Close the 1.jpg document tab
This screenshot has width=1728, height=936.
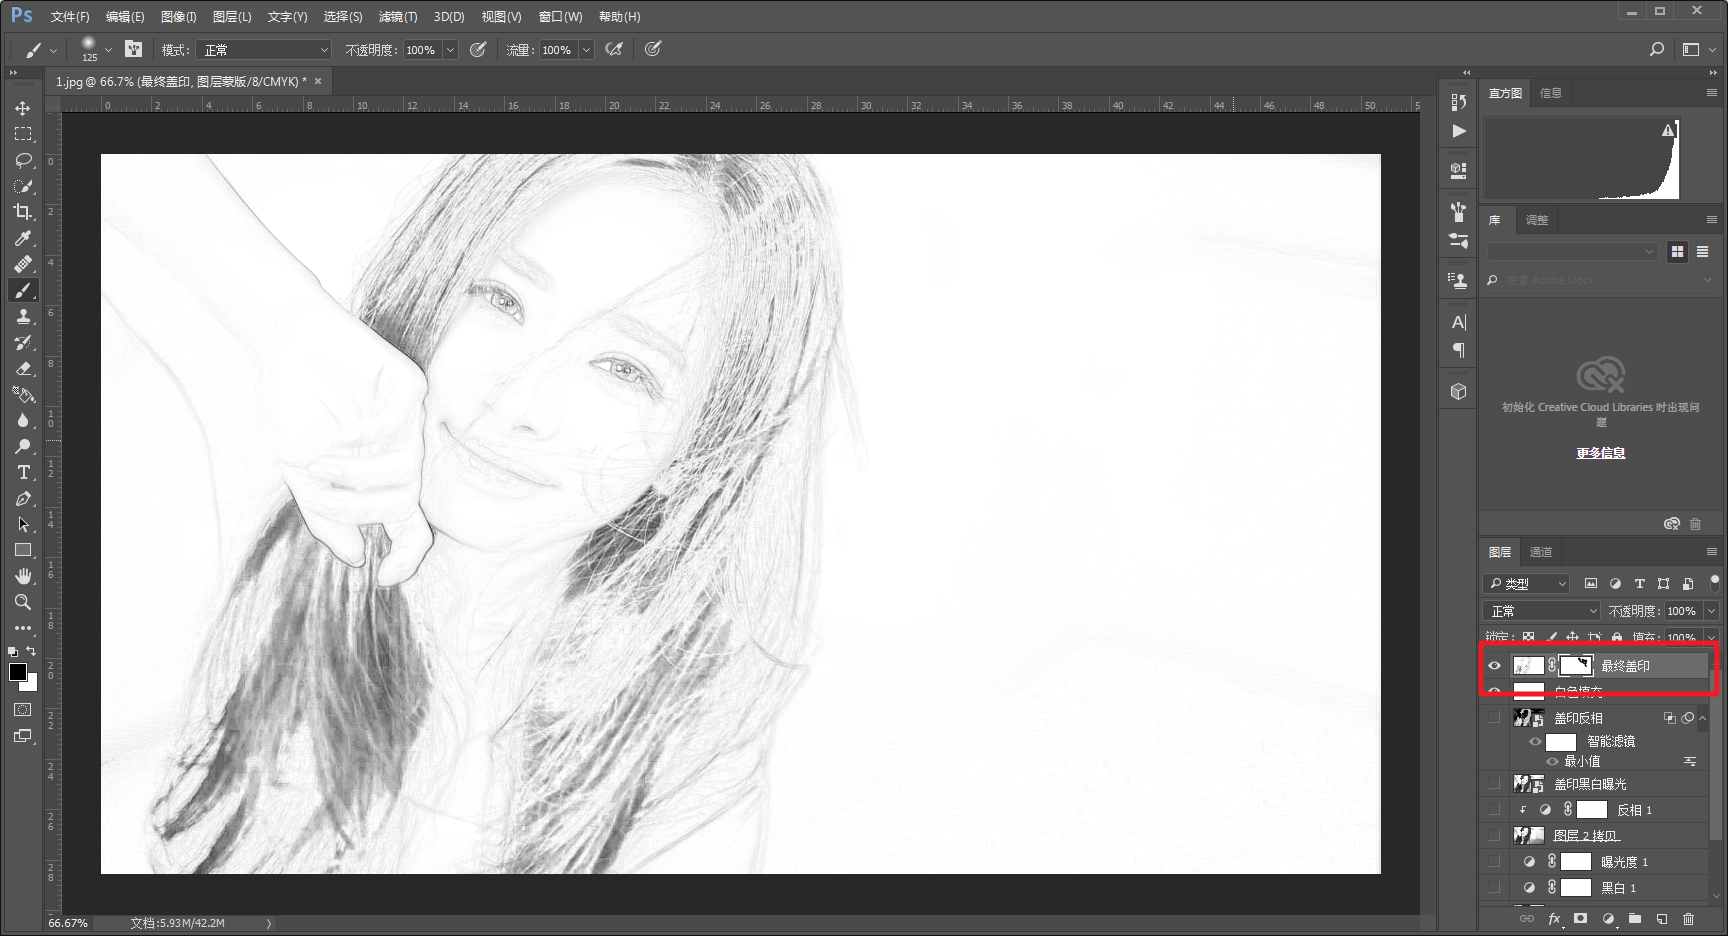(x=318, y=81)
